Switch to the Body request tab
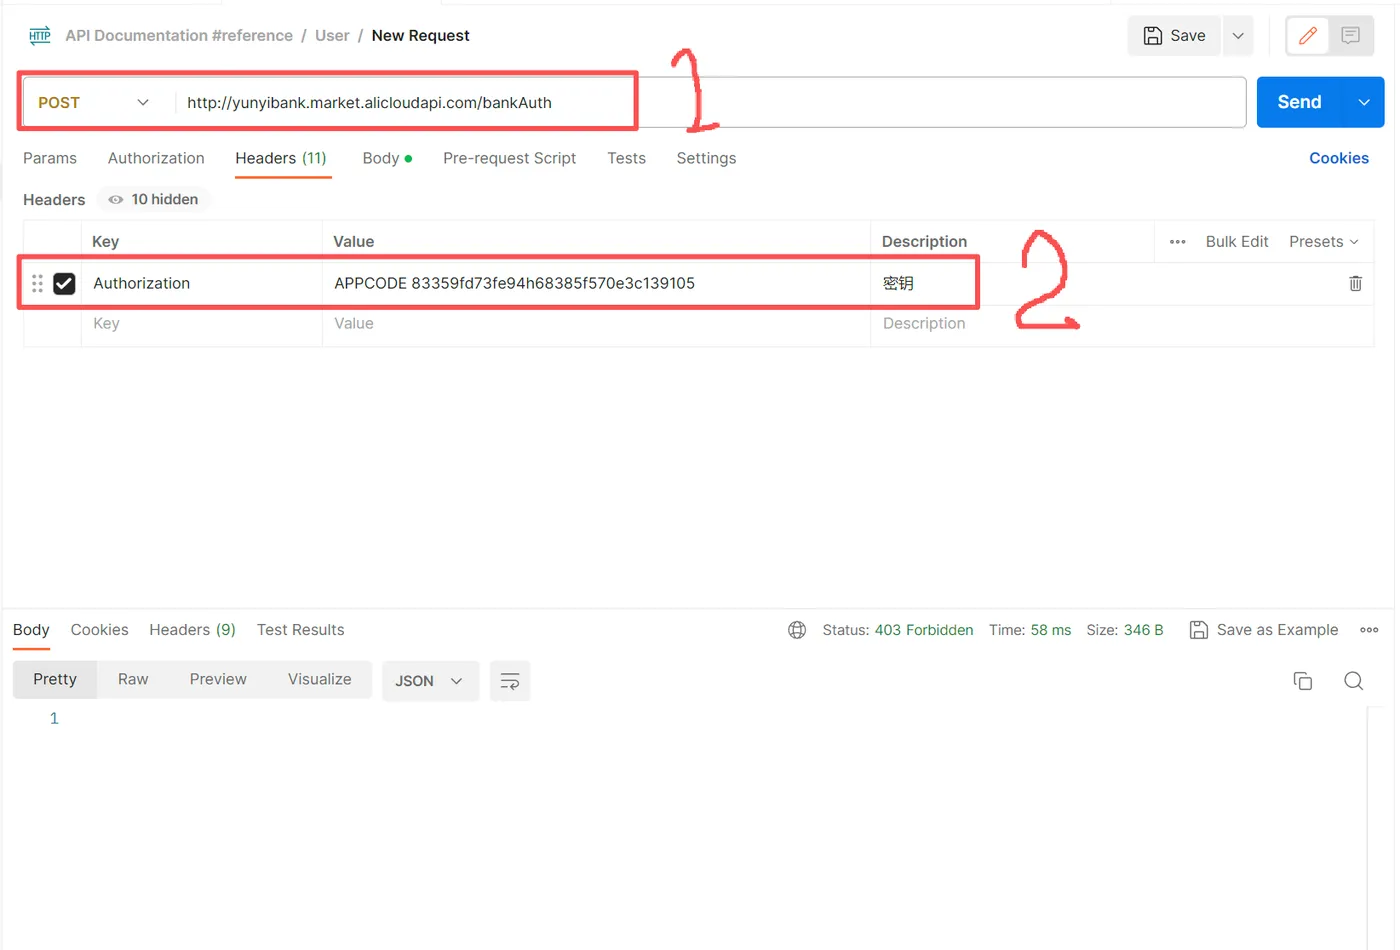Screen dimensions: 1400x950 387,158
